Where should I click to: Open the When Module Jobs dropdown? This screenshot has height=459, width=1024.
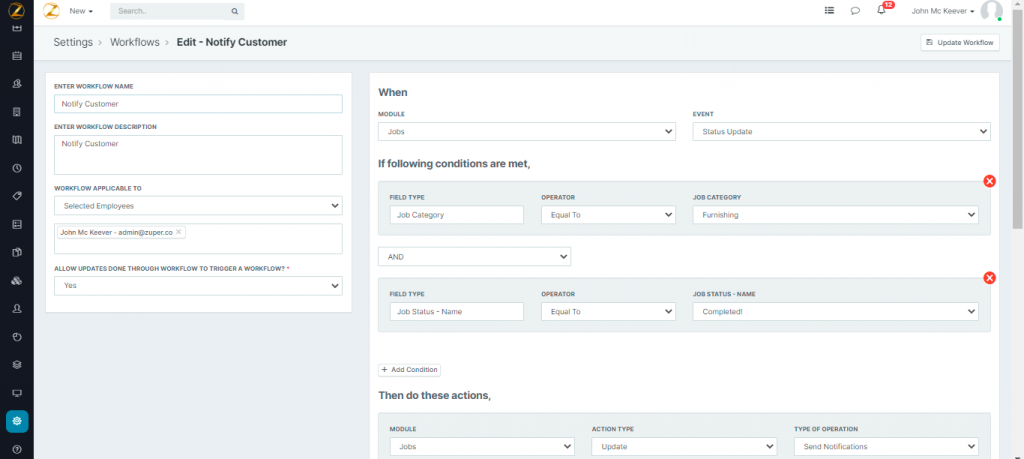coord(526,131)
